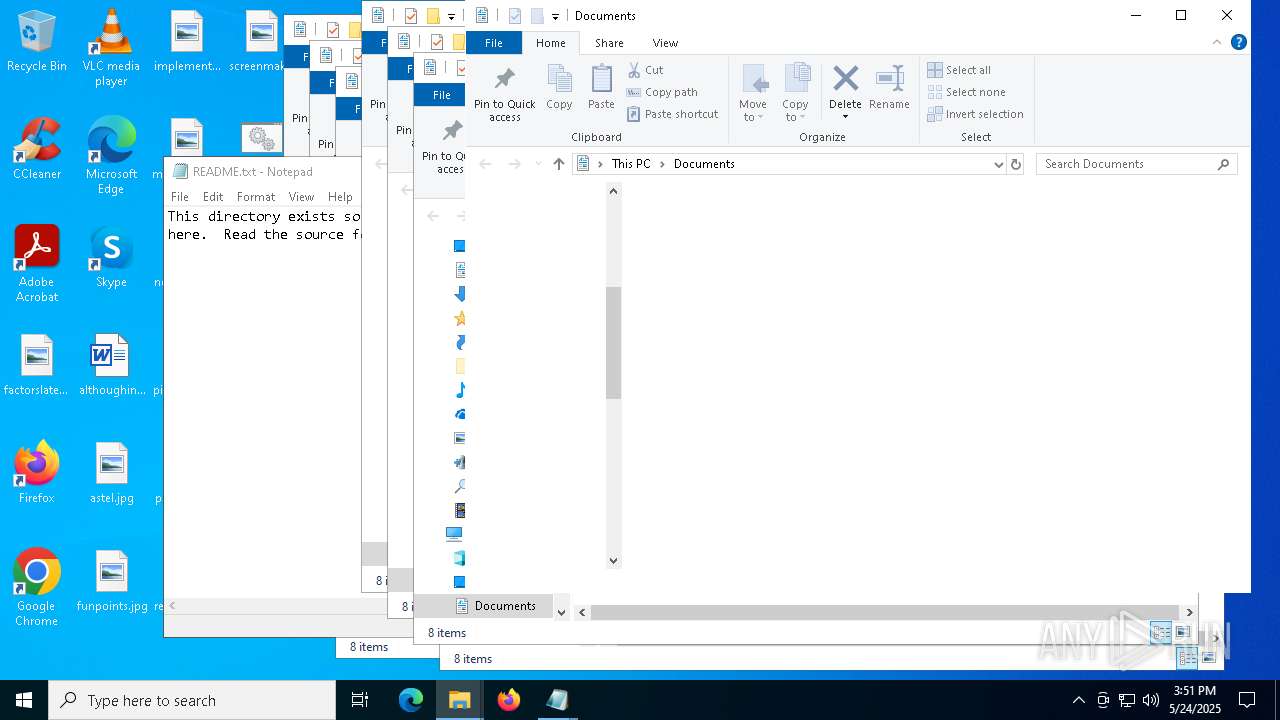Screen dimensions: 1280x720
Task: Click the Paste clipboard icon
Action: (x=601, y=87)
